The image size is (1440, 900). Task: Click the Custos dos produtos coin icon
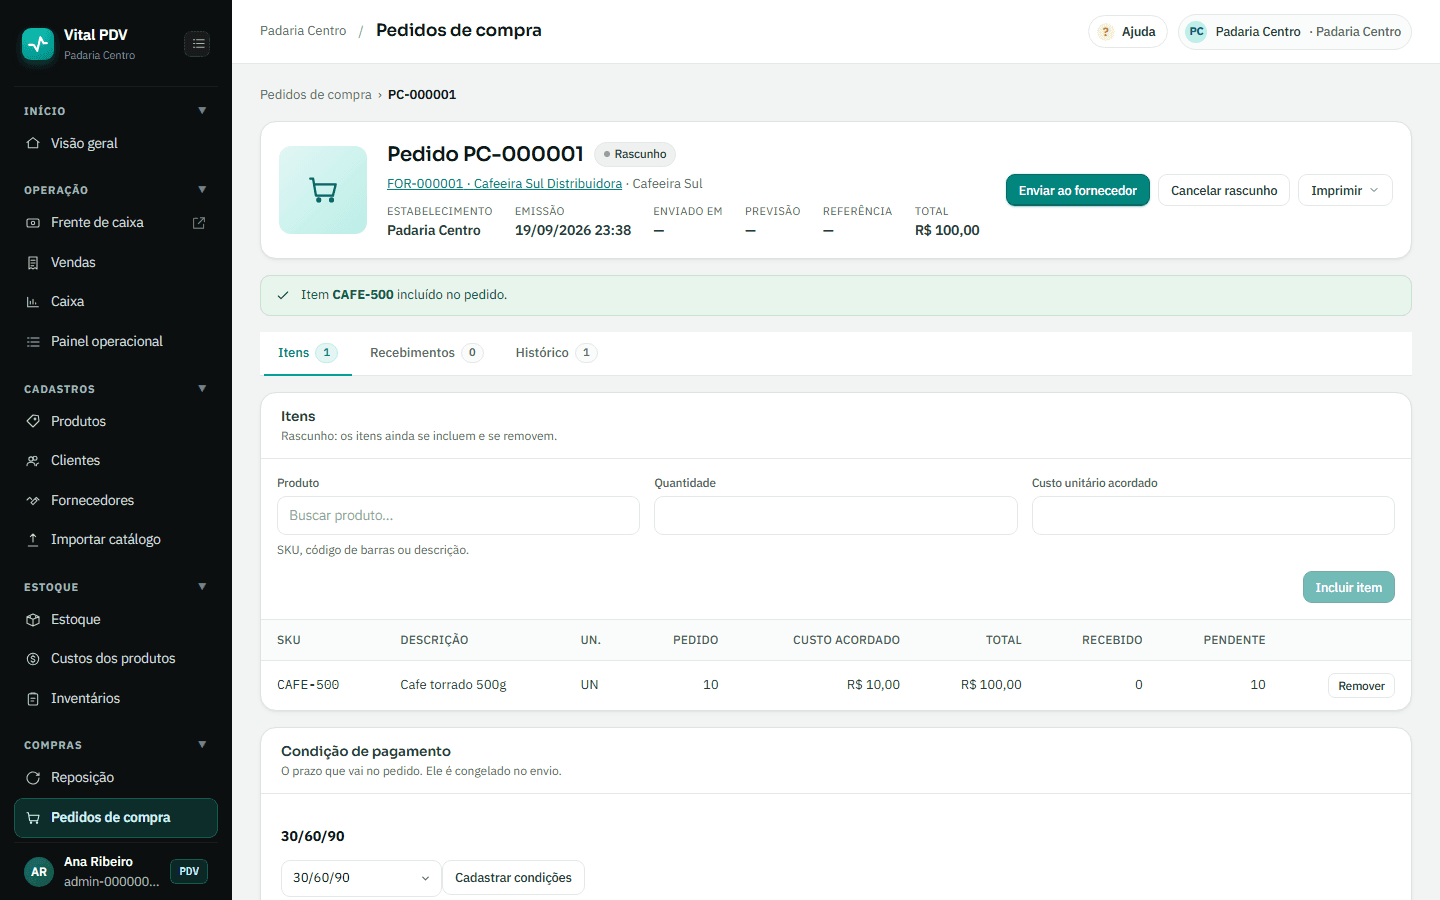[33, 659]
